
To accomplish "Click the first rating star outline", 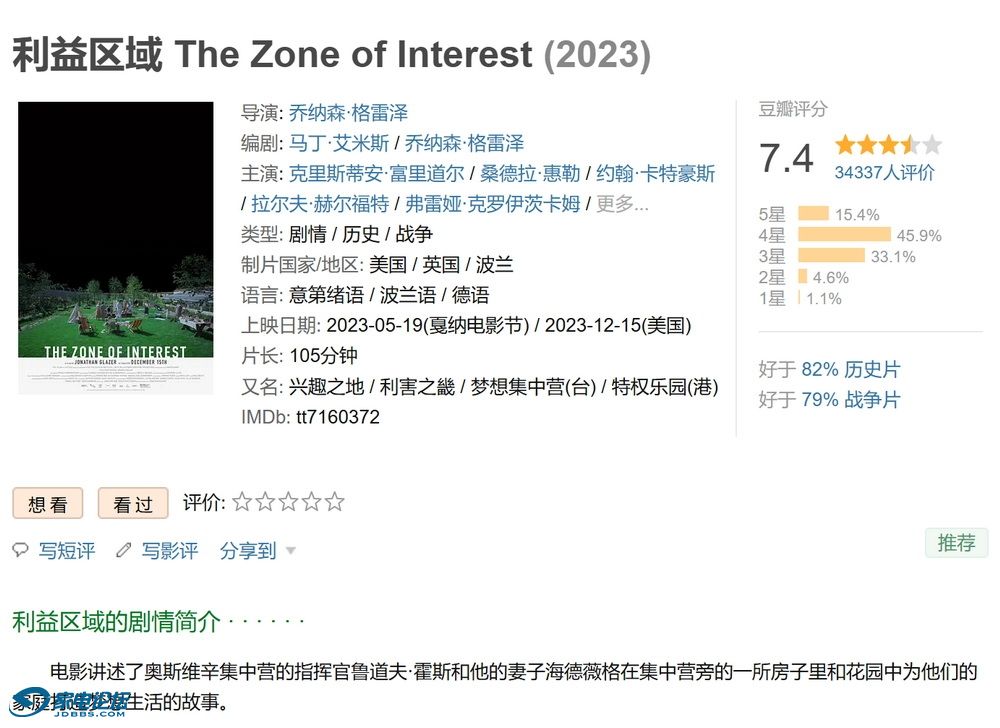I will [242, 502].
